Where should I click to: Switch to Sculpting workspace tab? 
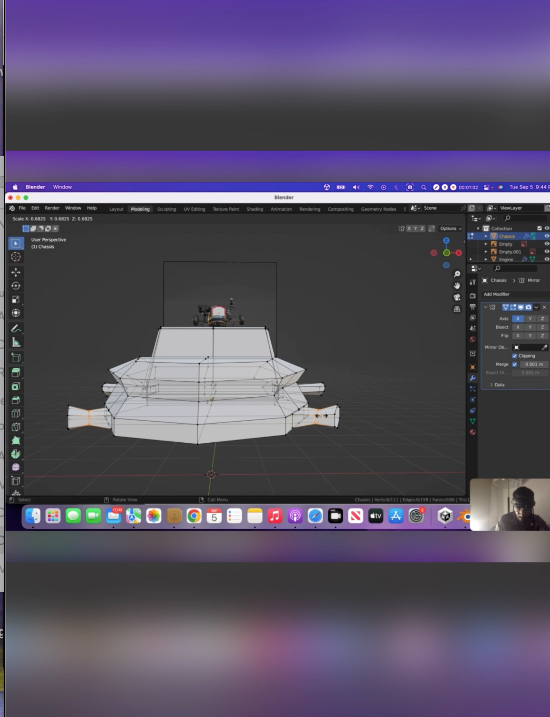tap(166, 209)
